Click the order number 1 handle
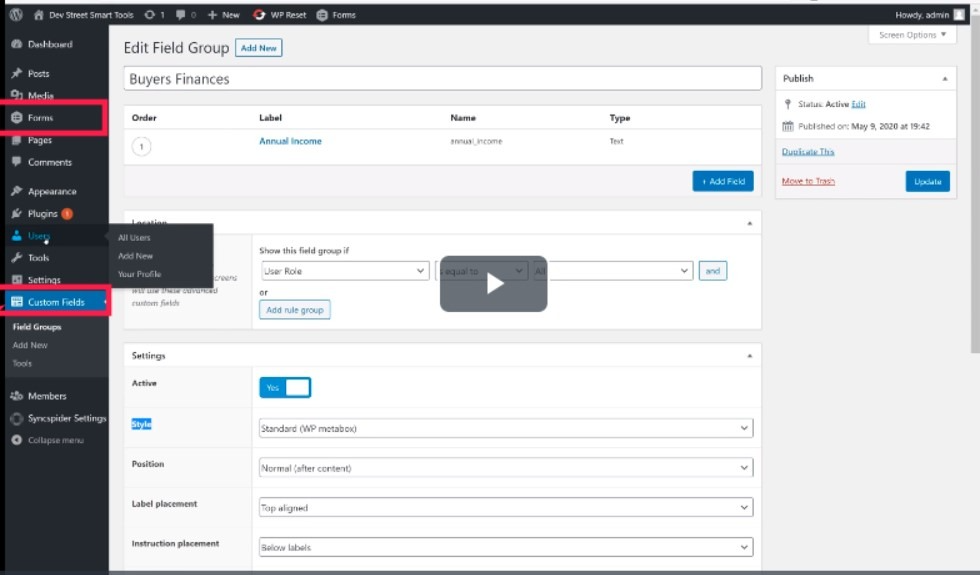 coord(141,147)
